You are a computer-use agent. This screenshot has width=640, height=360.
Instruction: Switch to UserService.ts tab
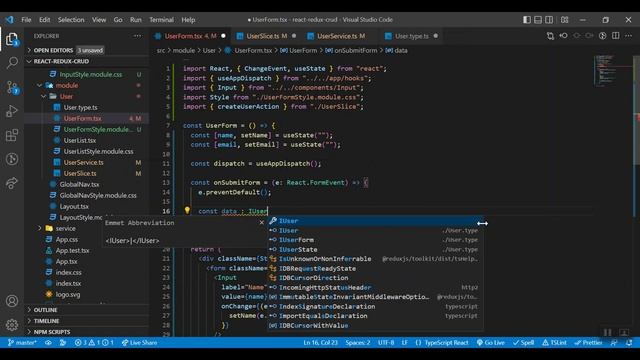coord(339,36)
